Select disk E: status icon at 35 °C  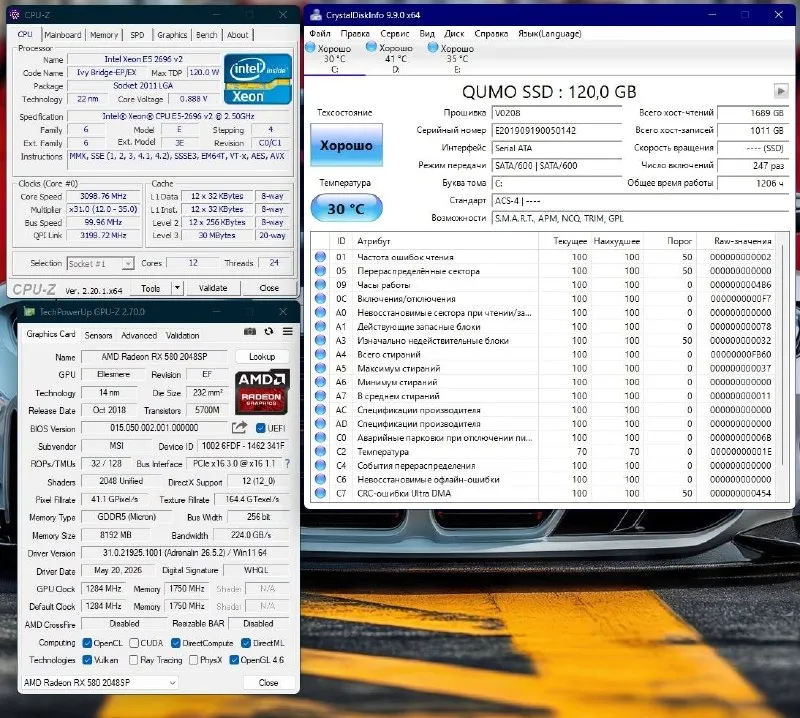point(433,47)
